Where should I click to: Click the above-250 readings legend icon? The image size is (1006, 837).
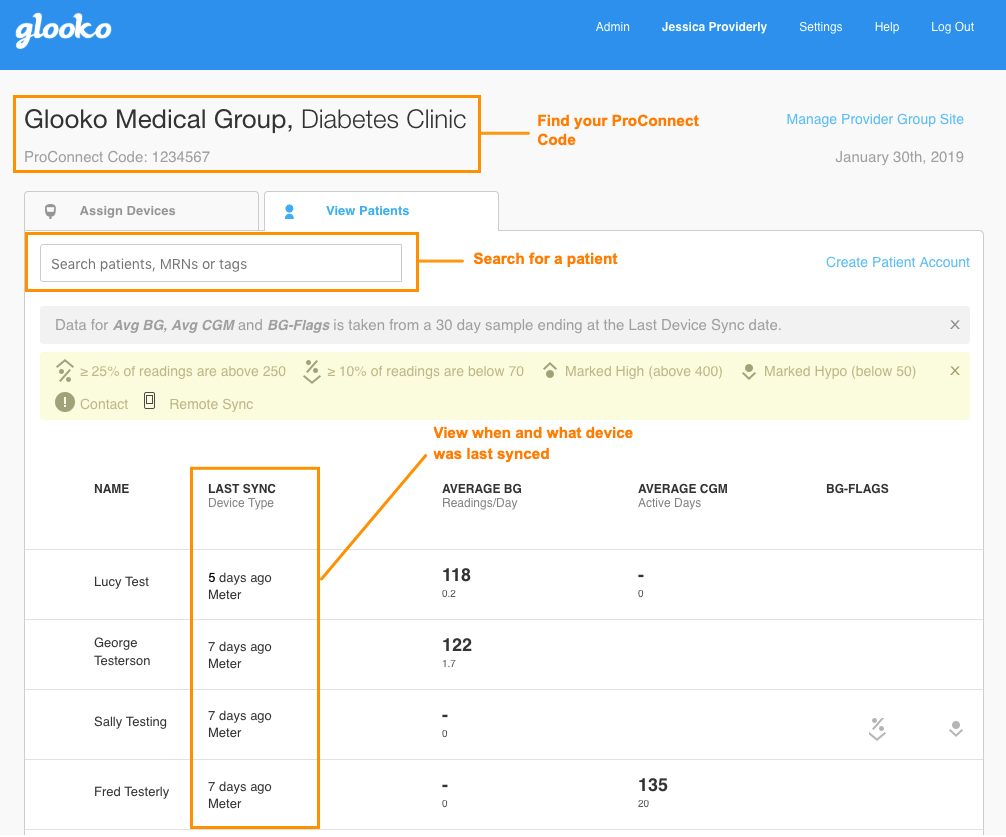pyautogui.click(x=65, y=371)
